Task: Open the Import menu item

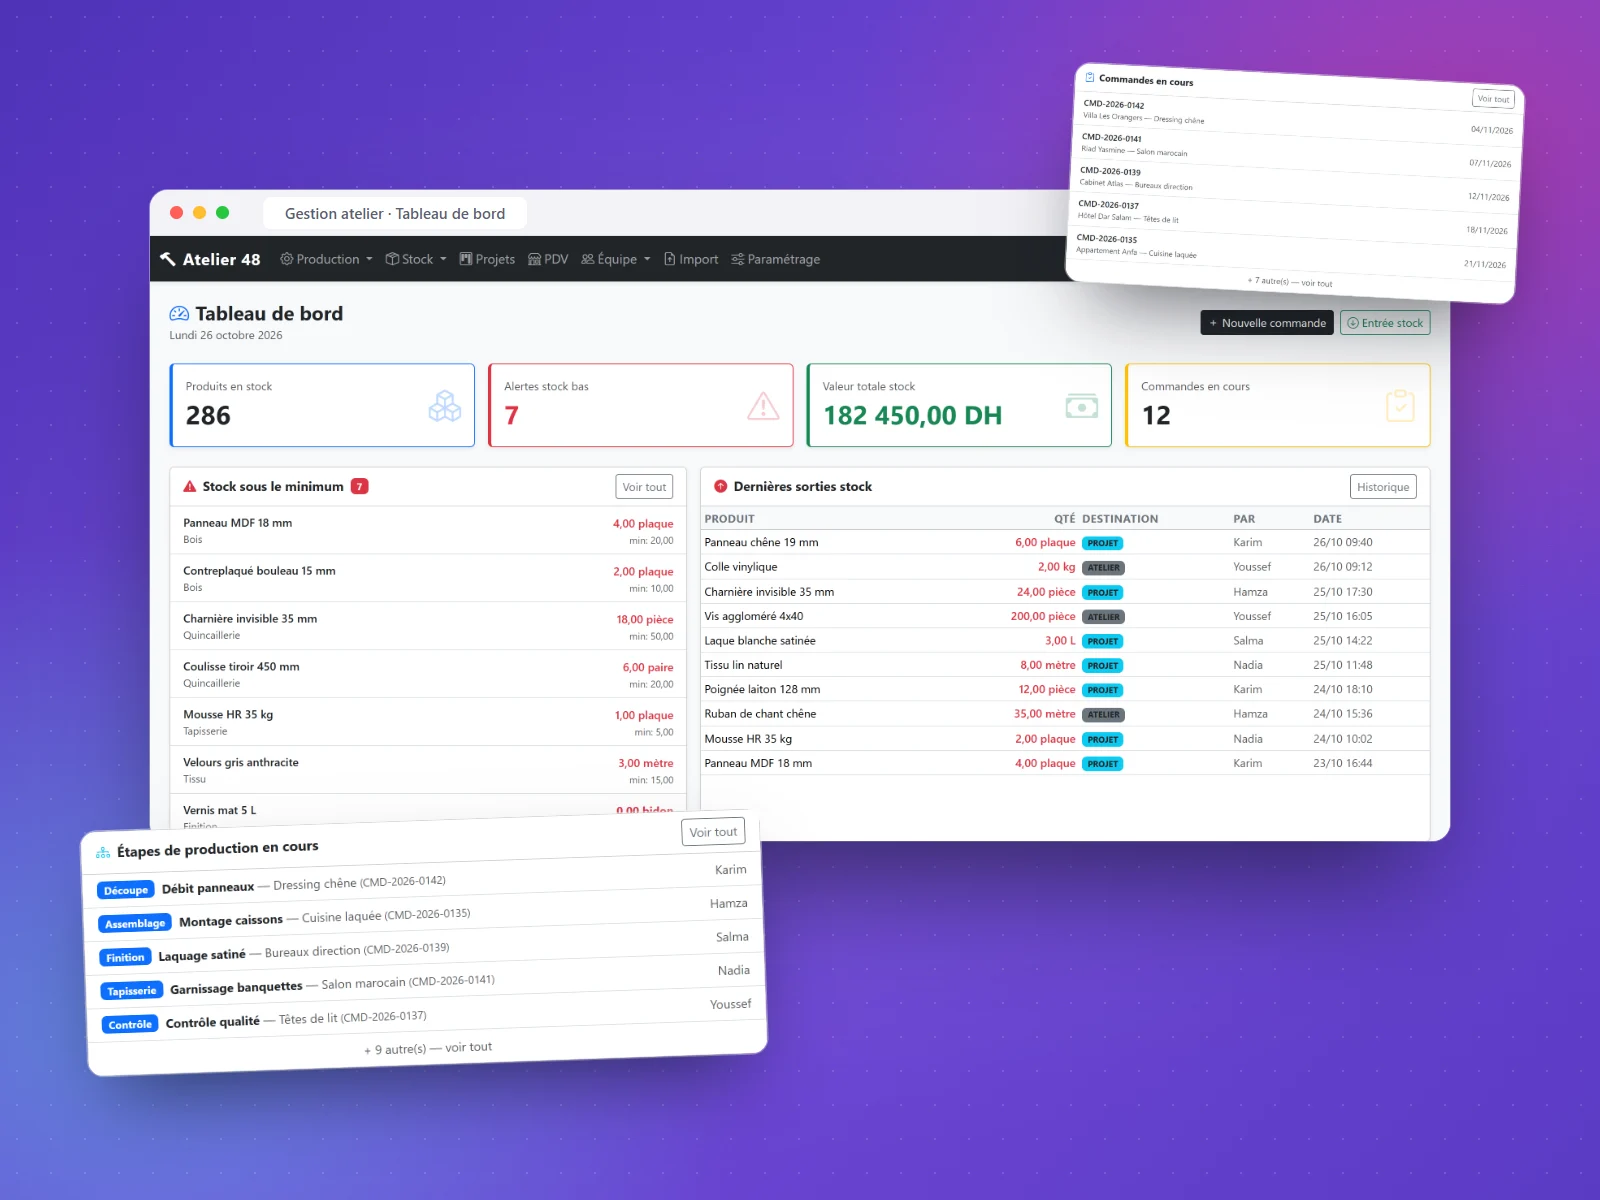Action: (x=691, y=259)
